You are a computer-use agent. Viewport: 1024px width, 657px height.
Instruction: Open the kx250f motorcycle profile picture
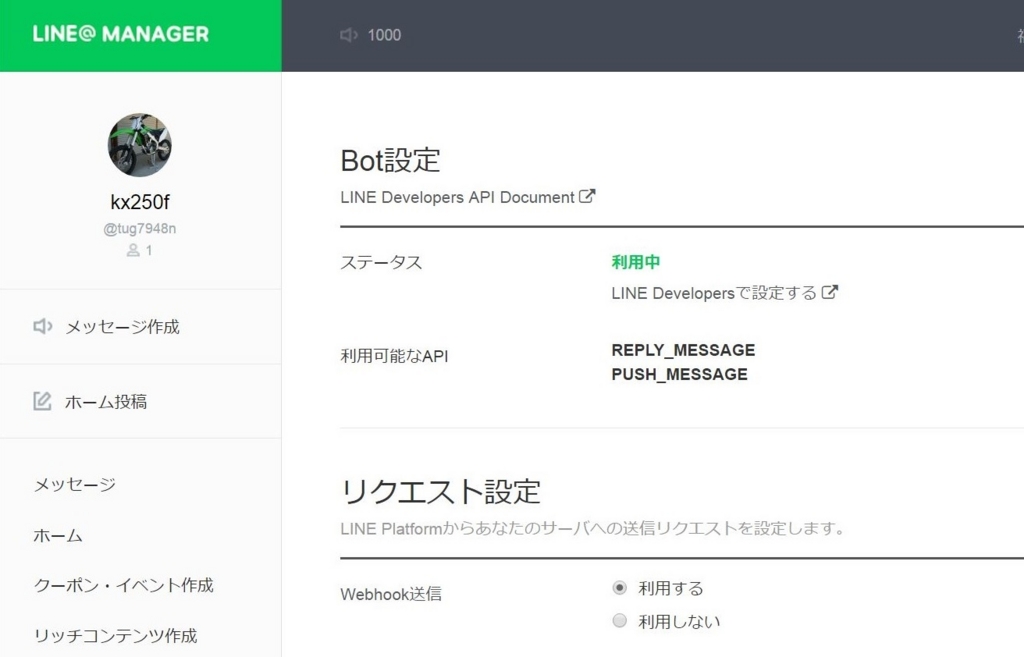tap(140, 145)
